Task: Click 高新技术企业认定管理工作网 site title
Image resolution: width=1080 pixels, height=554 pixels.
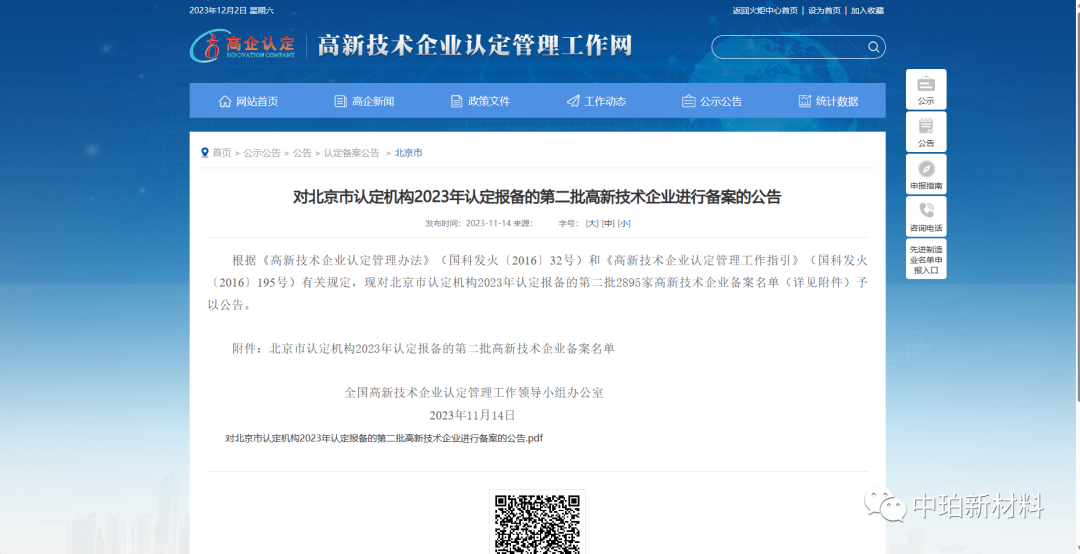Action: click(475, 45)
